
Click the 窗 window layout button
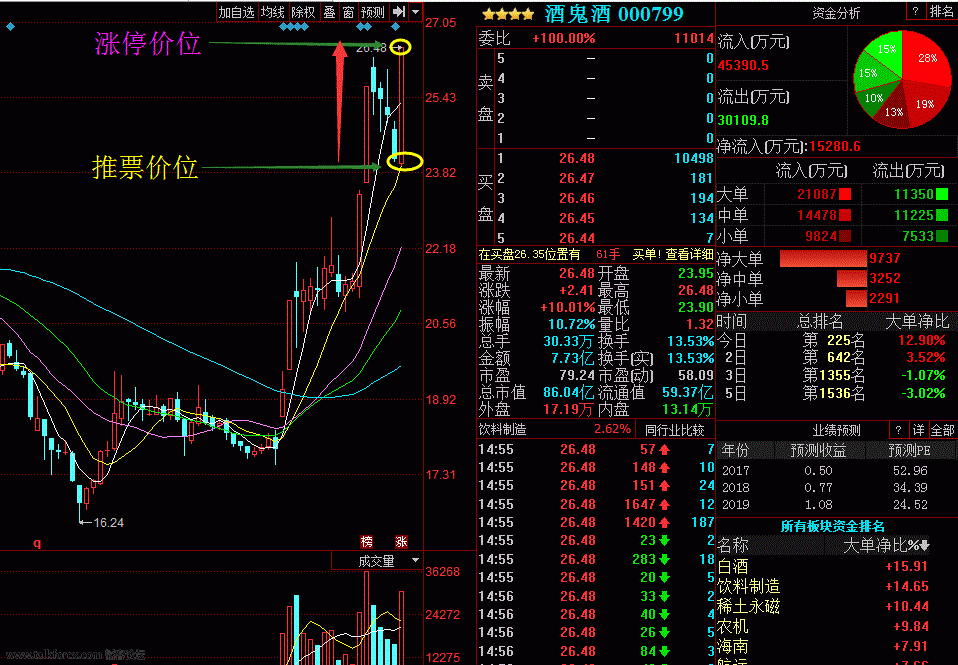pyautogui.click(x=348, y=12)
